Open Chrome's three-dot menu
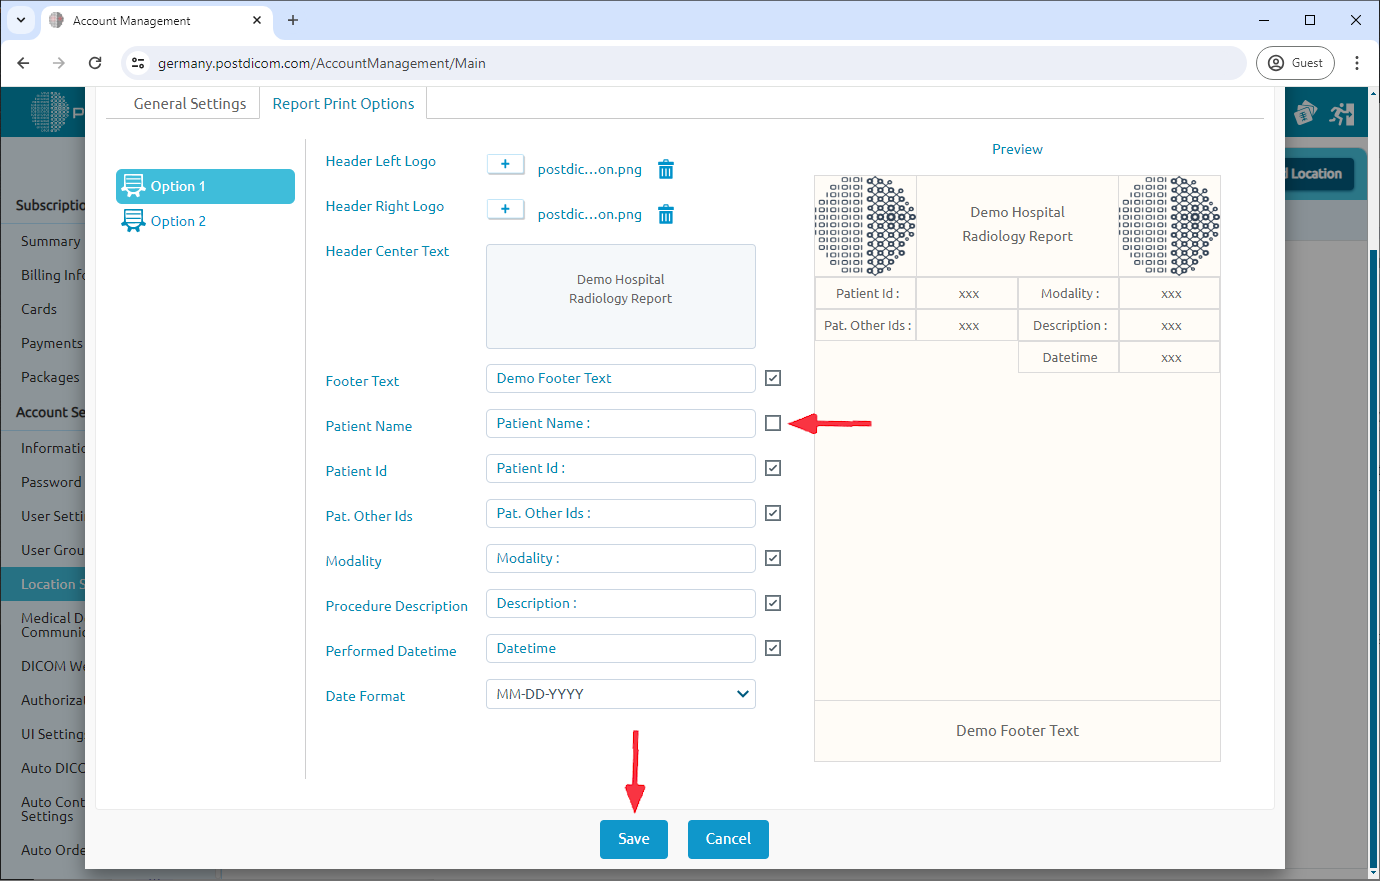This screenshot has width=1380, height=881. [x=1357, y=62]
